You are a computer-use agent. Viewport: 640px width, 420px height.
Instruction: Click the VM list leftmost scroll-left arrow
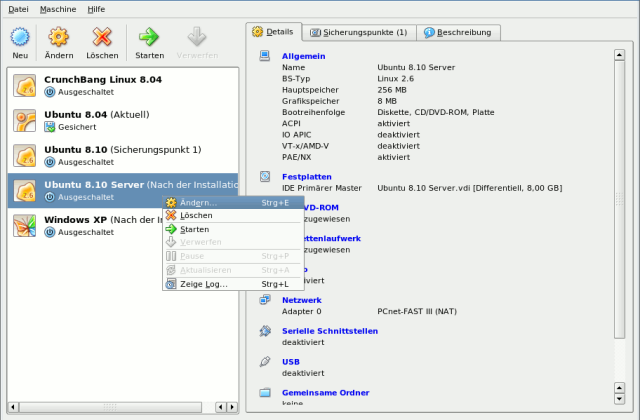13,407
